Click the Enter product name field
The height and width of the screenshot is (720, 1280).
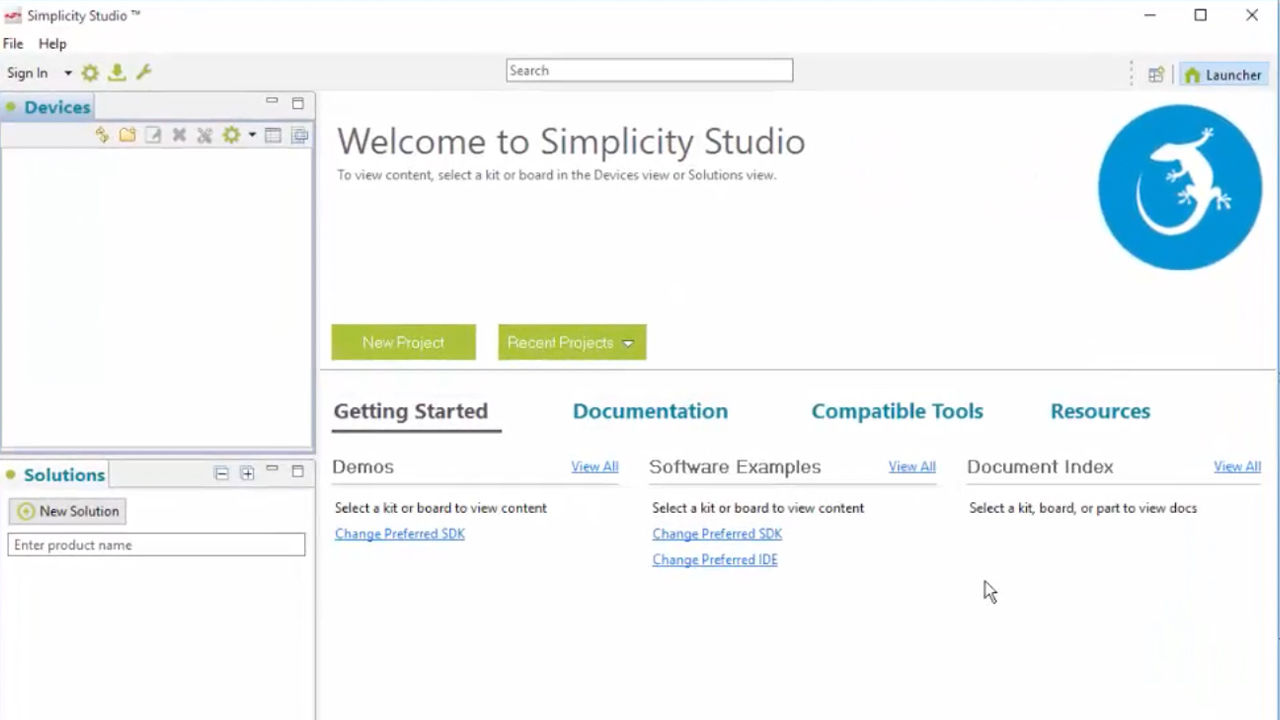tap(157, 545)
